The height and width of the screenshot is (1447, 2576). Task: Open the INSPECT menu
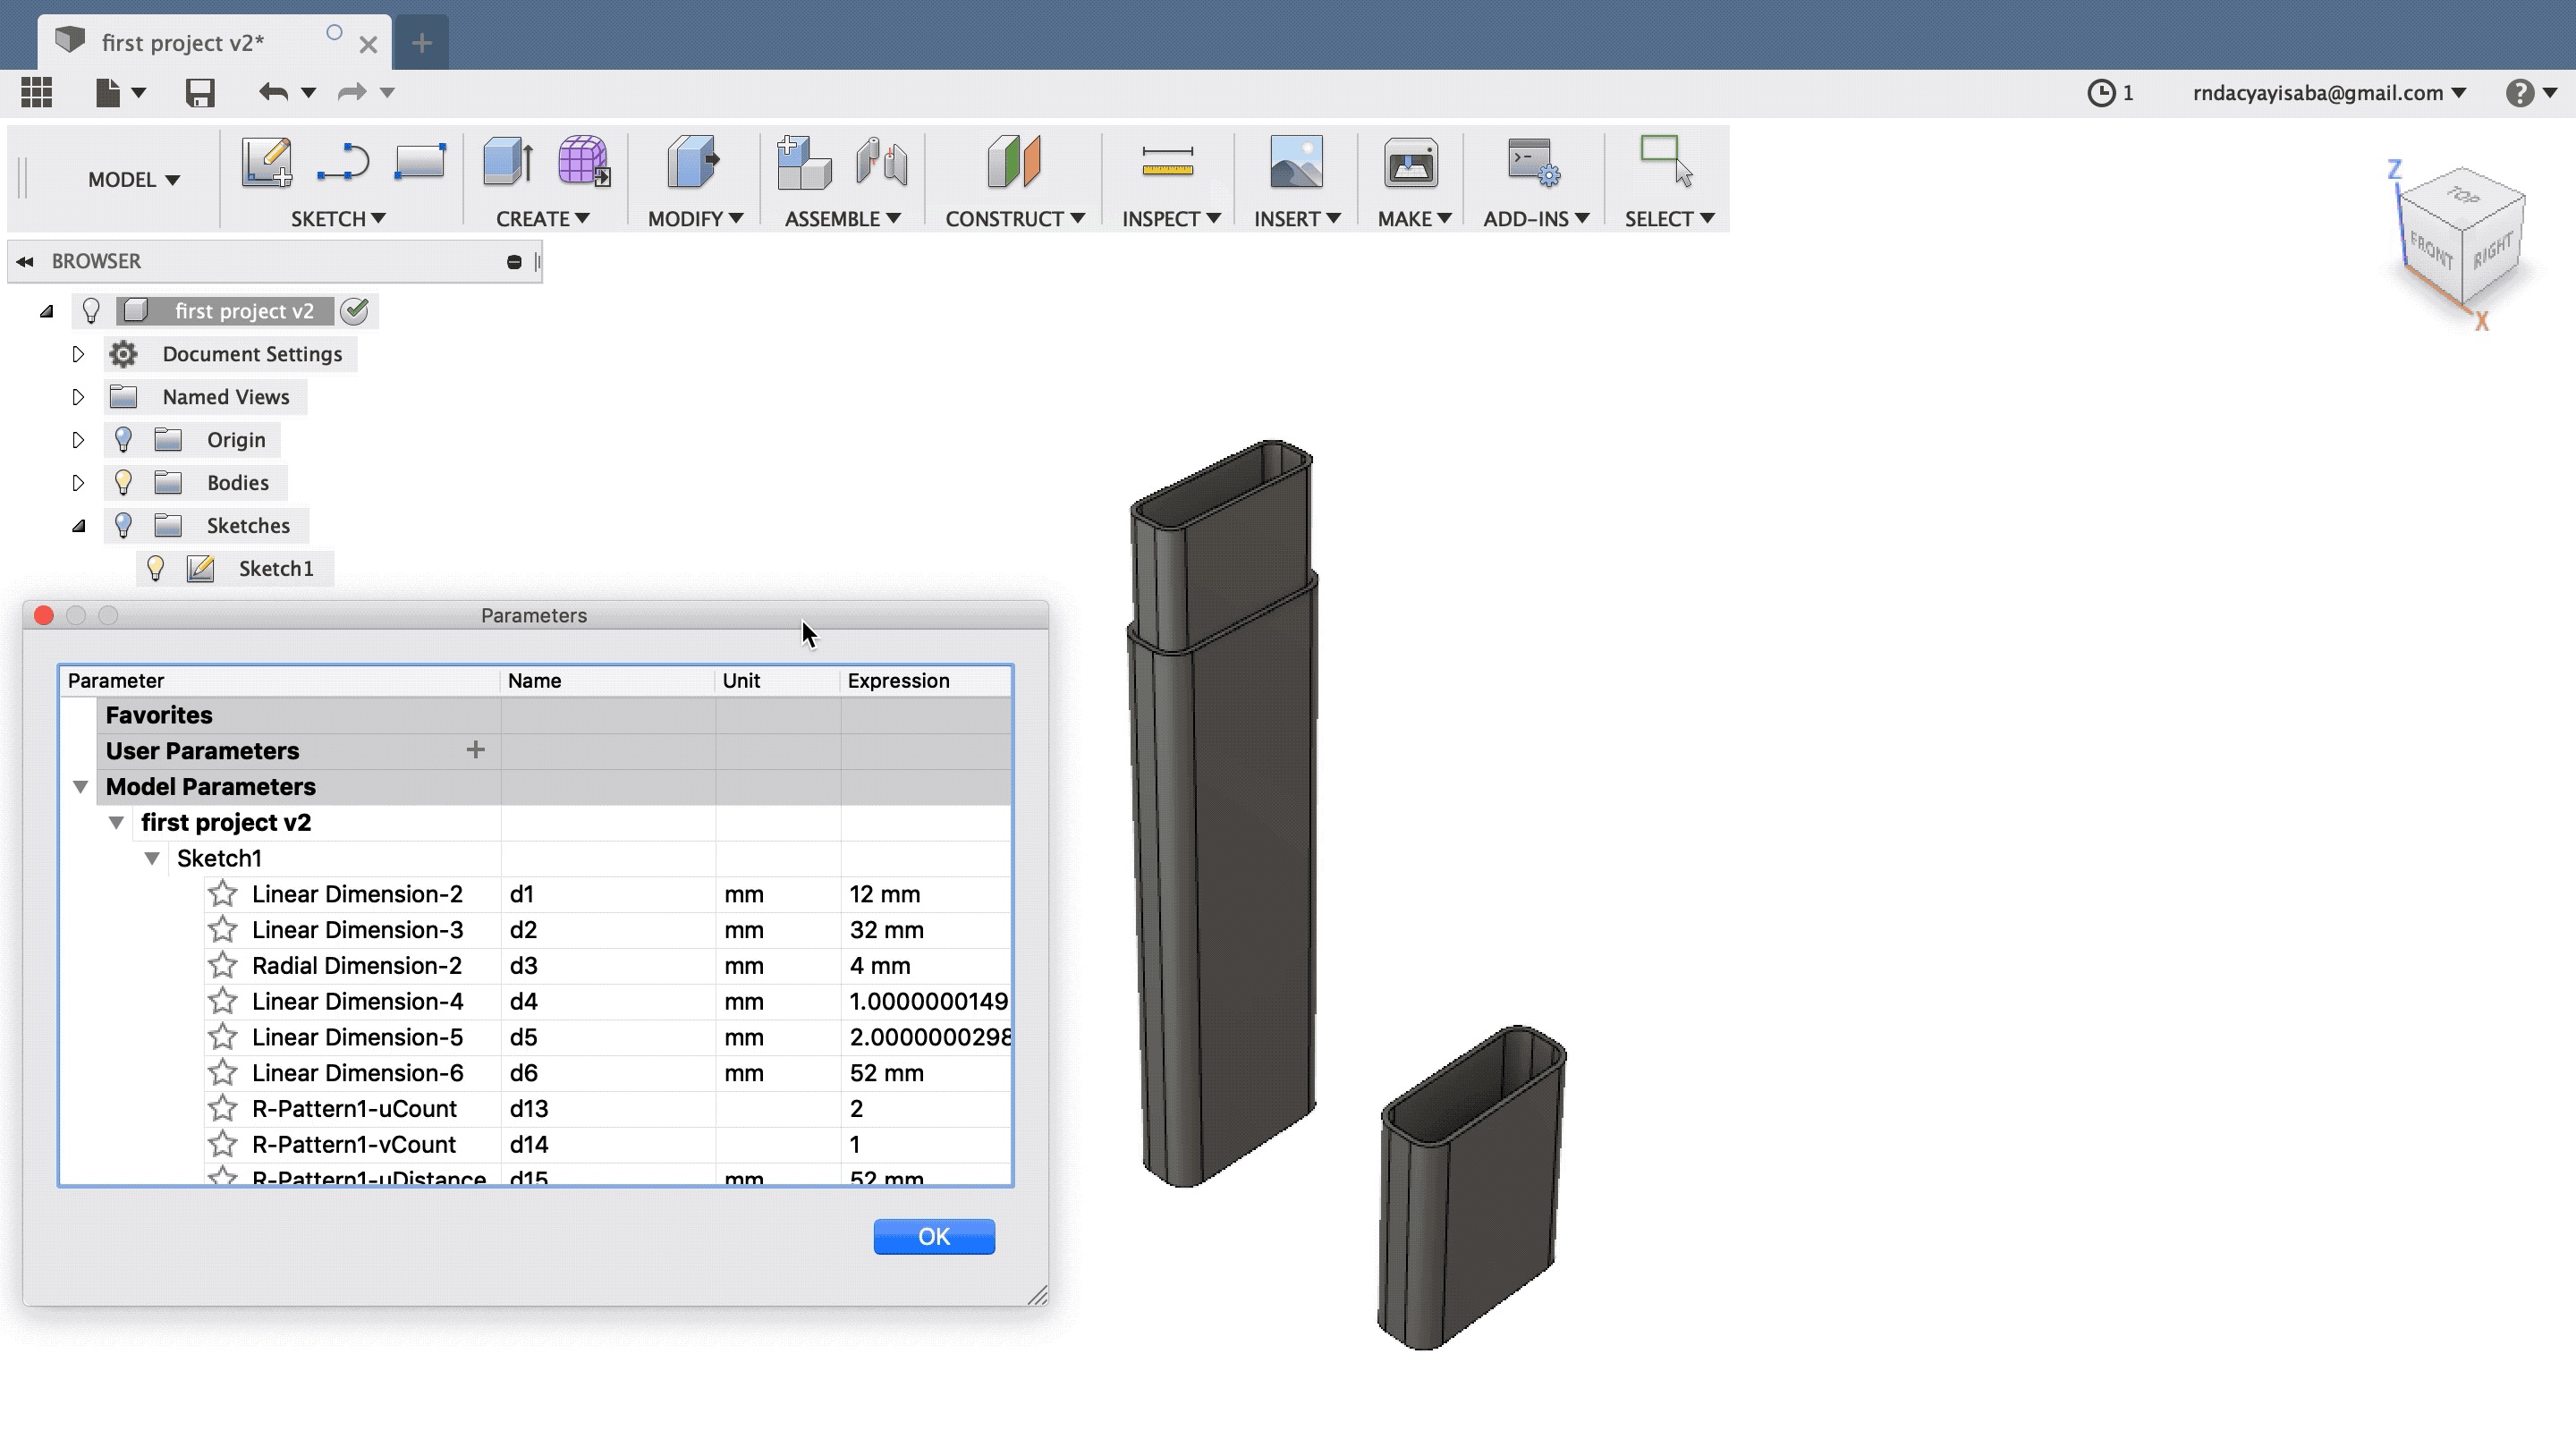(1171, 219)
